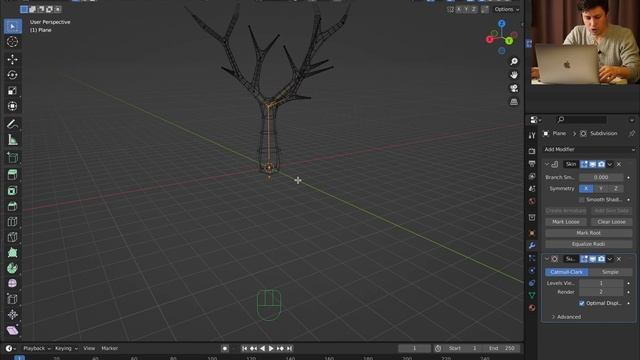Toggle Subdivision modifier render camera icon
Screen dimensions: 640x360
tap(601, 259)
